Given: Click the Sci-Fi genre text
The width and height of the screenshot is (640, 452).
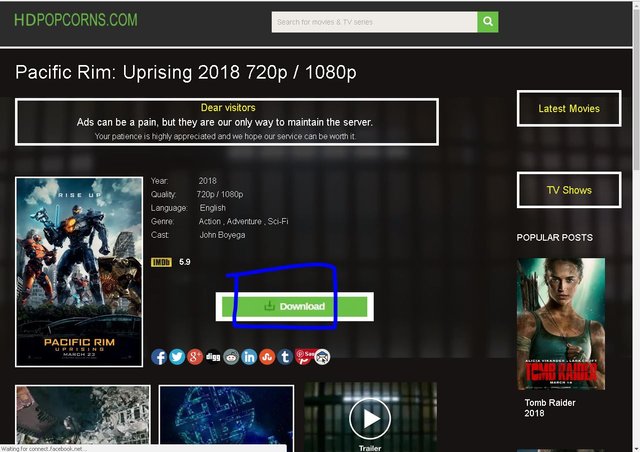Looking at the screenshot, I should coord(278,221).
